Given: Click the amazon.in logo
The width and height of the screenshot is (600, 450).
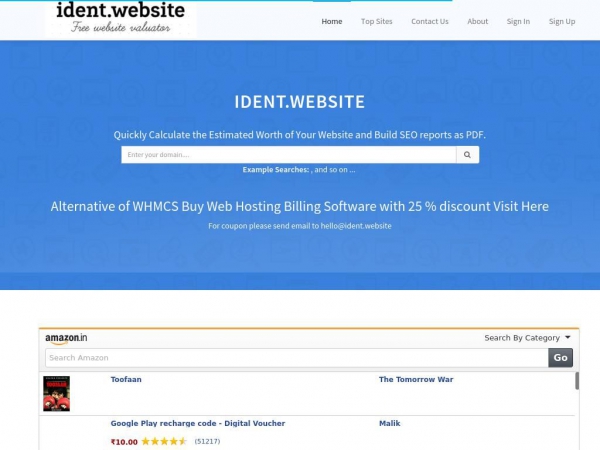Looking at the screenshot, I should pos(66,338).
